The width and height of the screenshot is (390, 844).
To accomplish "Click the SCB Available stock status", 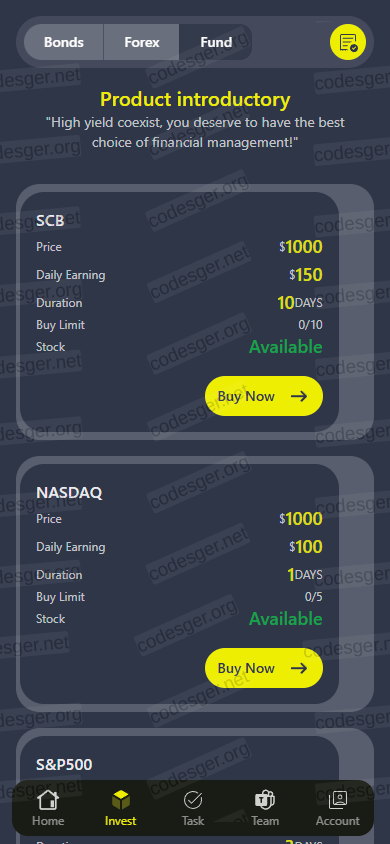I will click(x=286, y=347).
